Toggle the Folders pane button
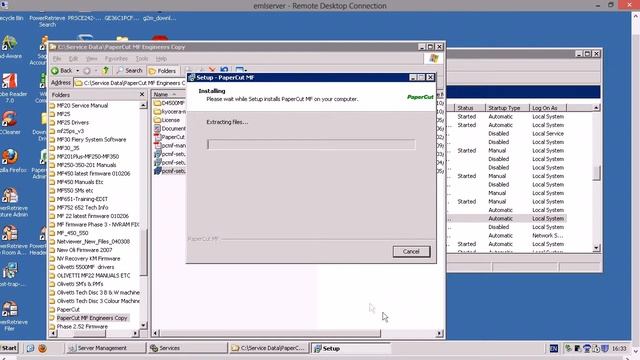The width and height of the screenshot is (640, 360). (162, 71)
